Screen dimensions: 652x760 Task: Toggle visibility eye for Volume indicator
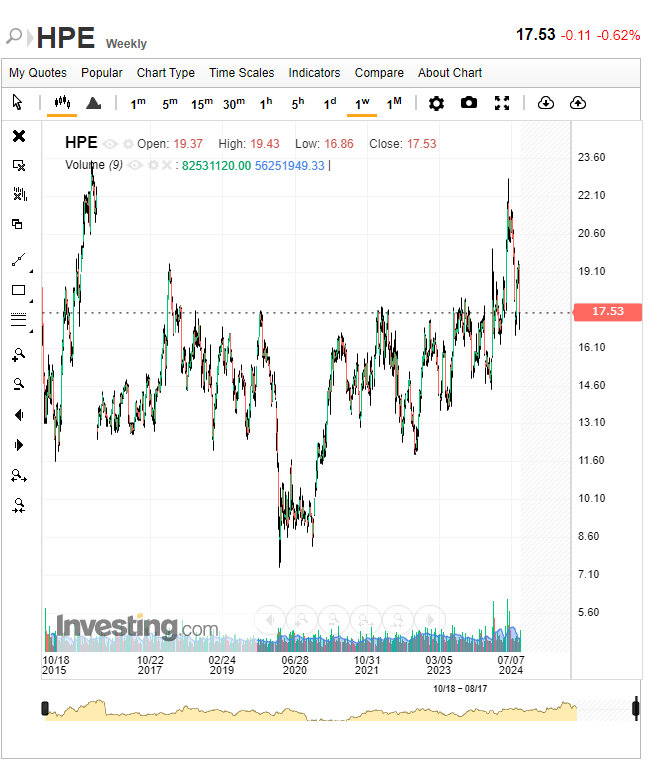tap(136, 165)
